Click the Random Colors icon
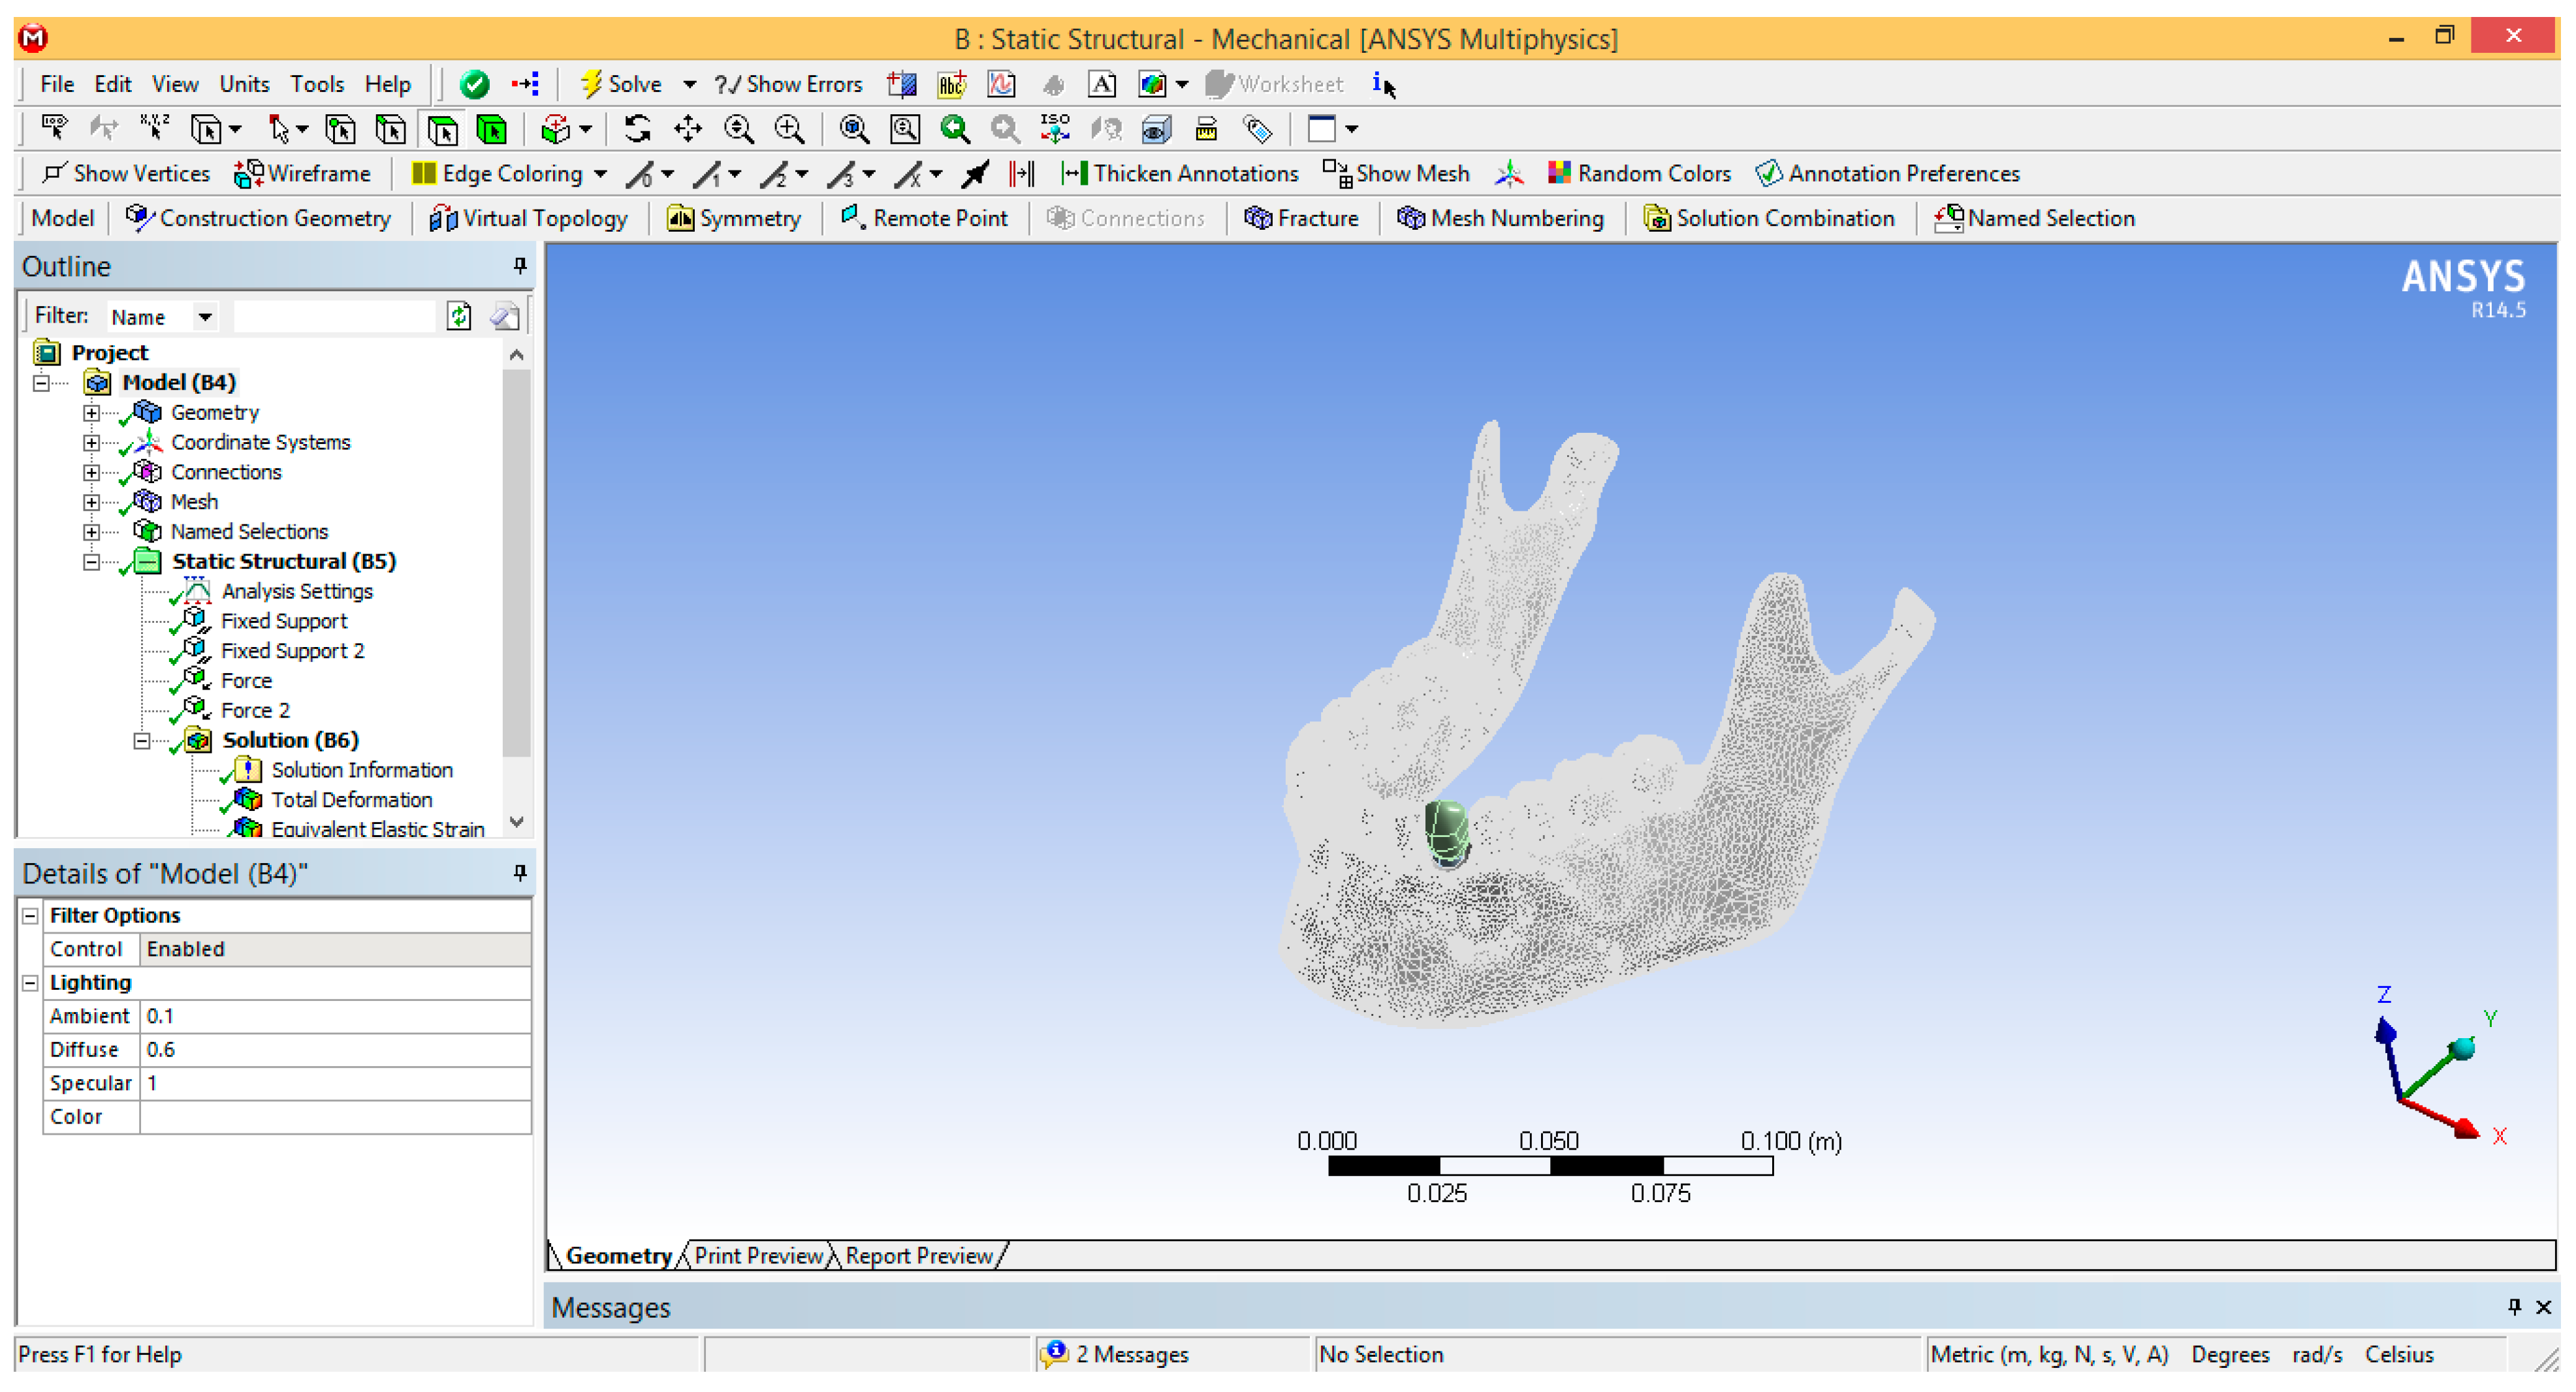The width and height of the screenshot is (2576, 1392). tap(1559, 174)
